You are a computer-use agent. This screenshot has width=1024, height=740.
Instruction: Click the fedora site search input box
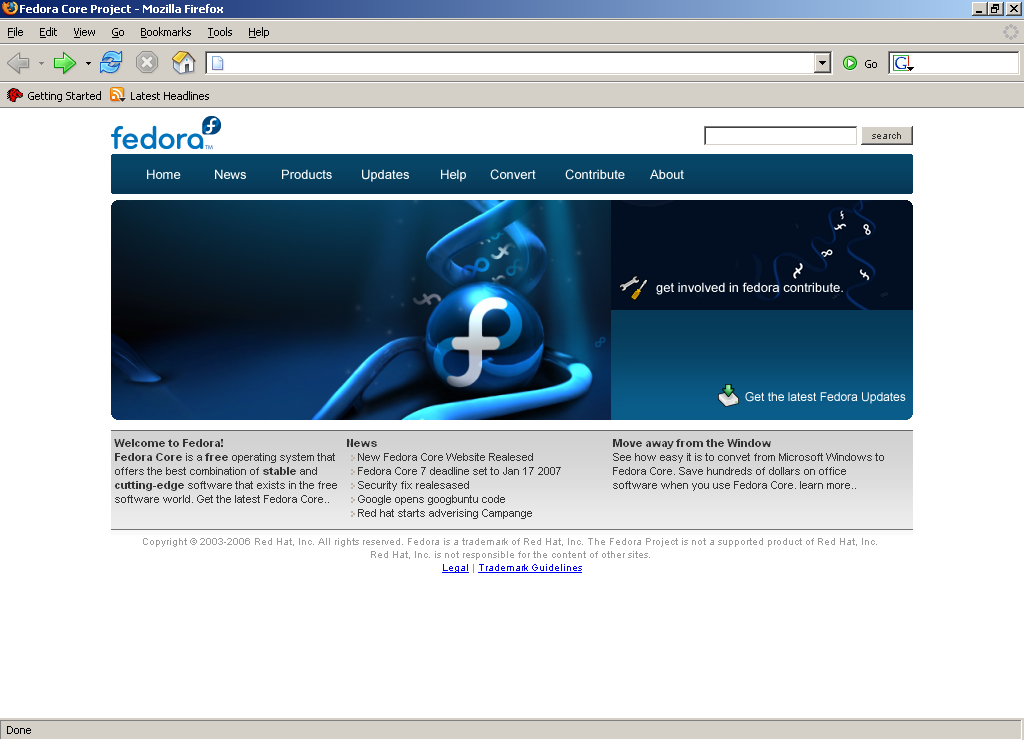pos(780,135)
